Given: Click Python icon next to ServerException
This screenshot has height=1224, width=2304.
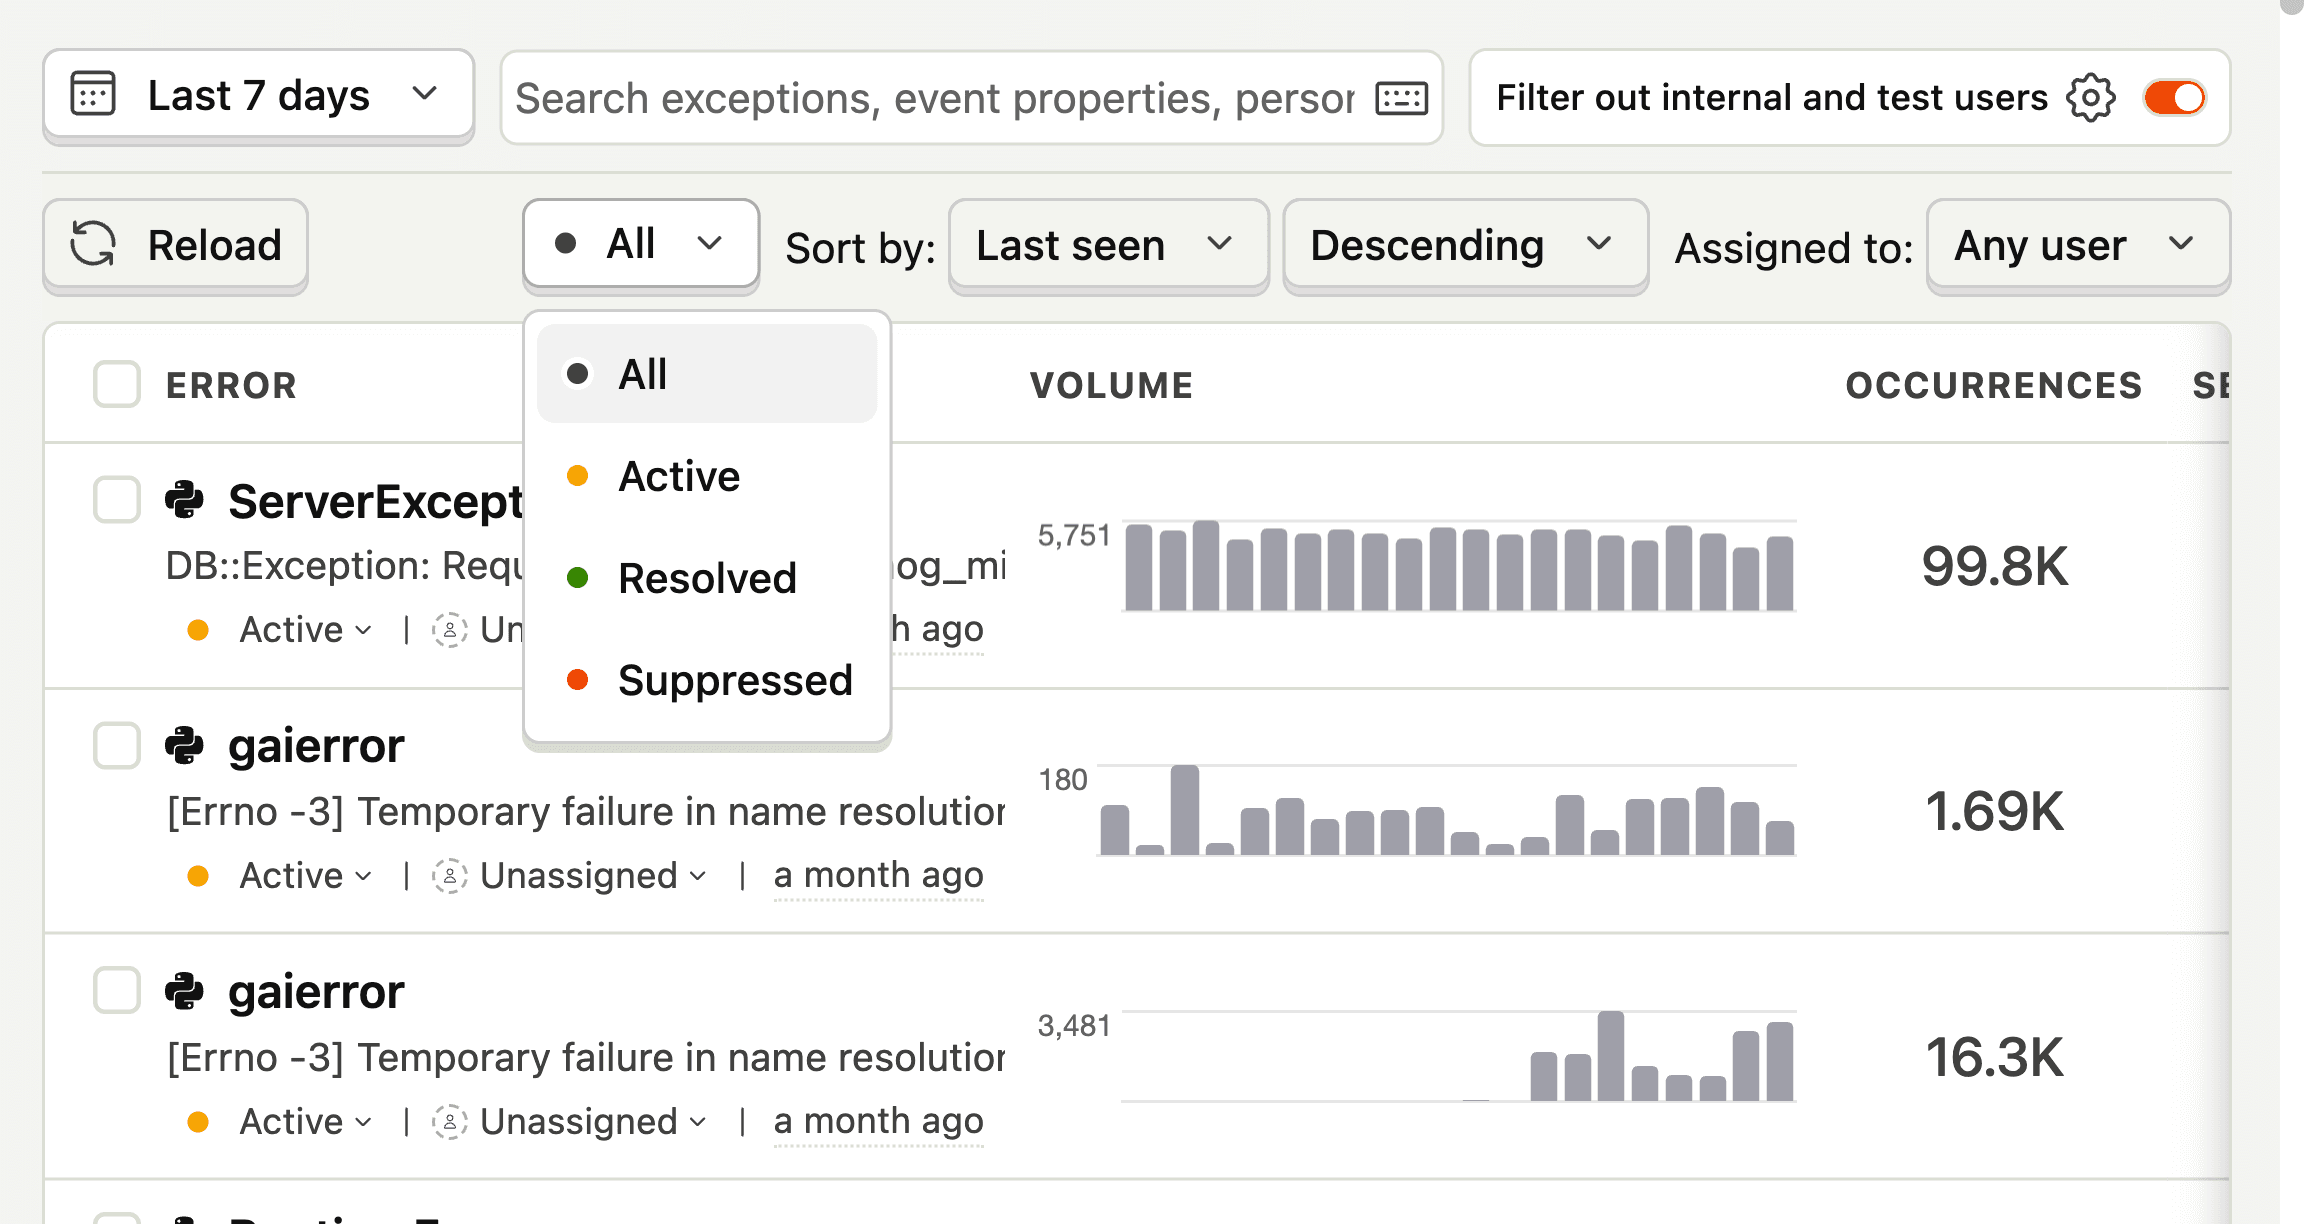Looking at the screenshot, I should (184, 500).
